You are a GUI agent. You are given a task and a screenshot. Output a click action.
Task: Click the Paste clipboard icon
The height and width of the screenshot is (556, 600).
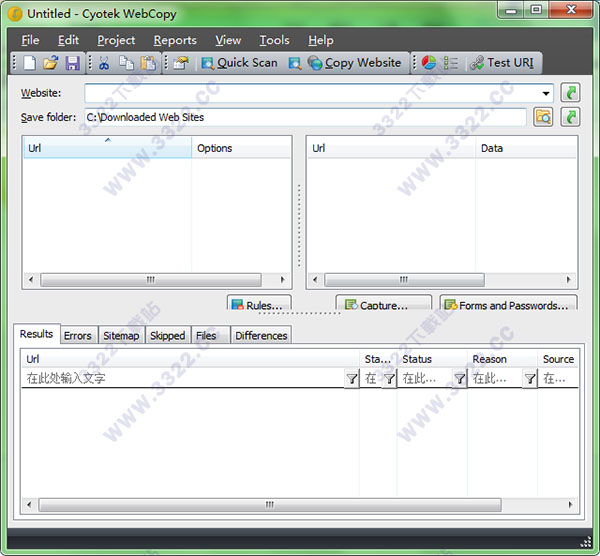[x=148, y=63]
